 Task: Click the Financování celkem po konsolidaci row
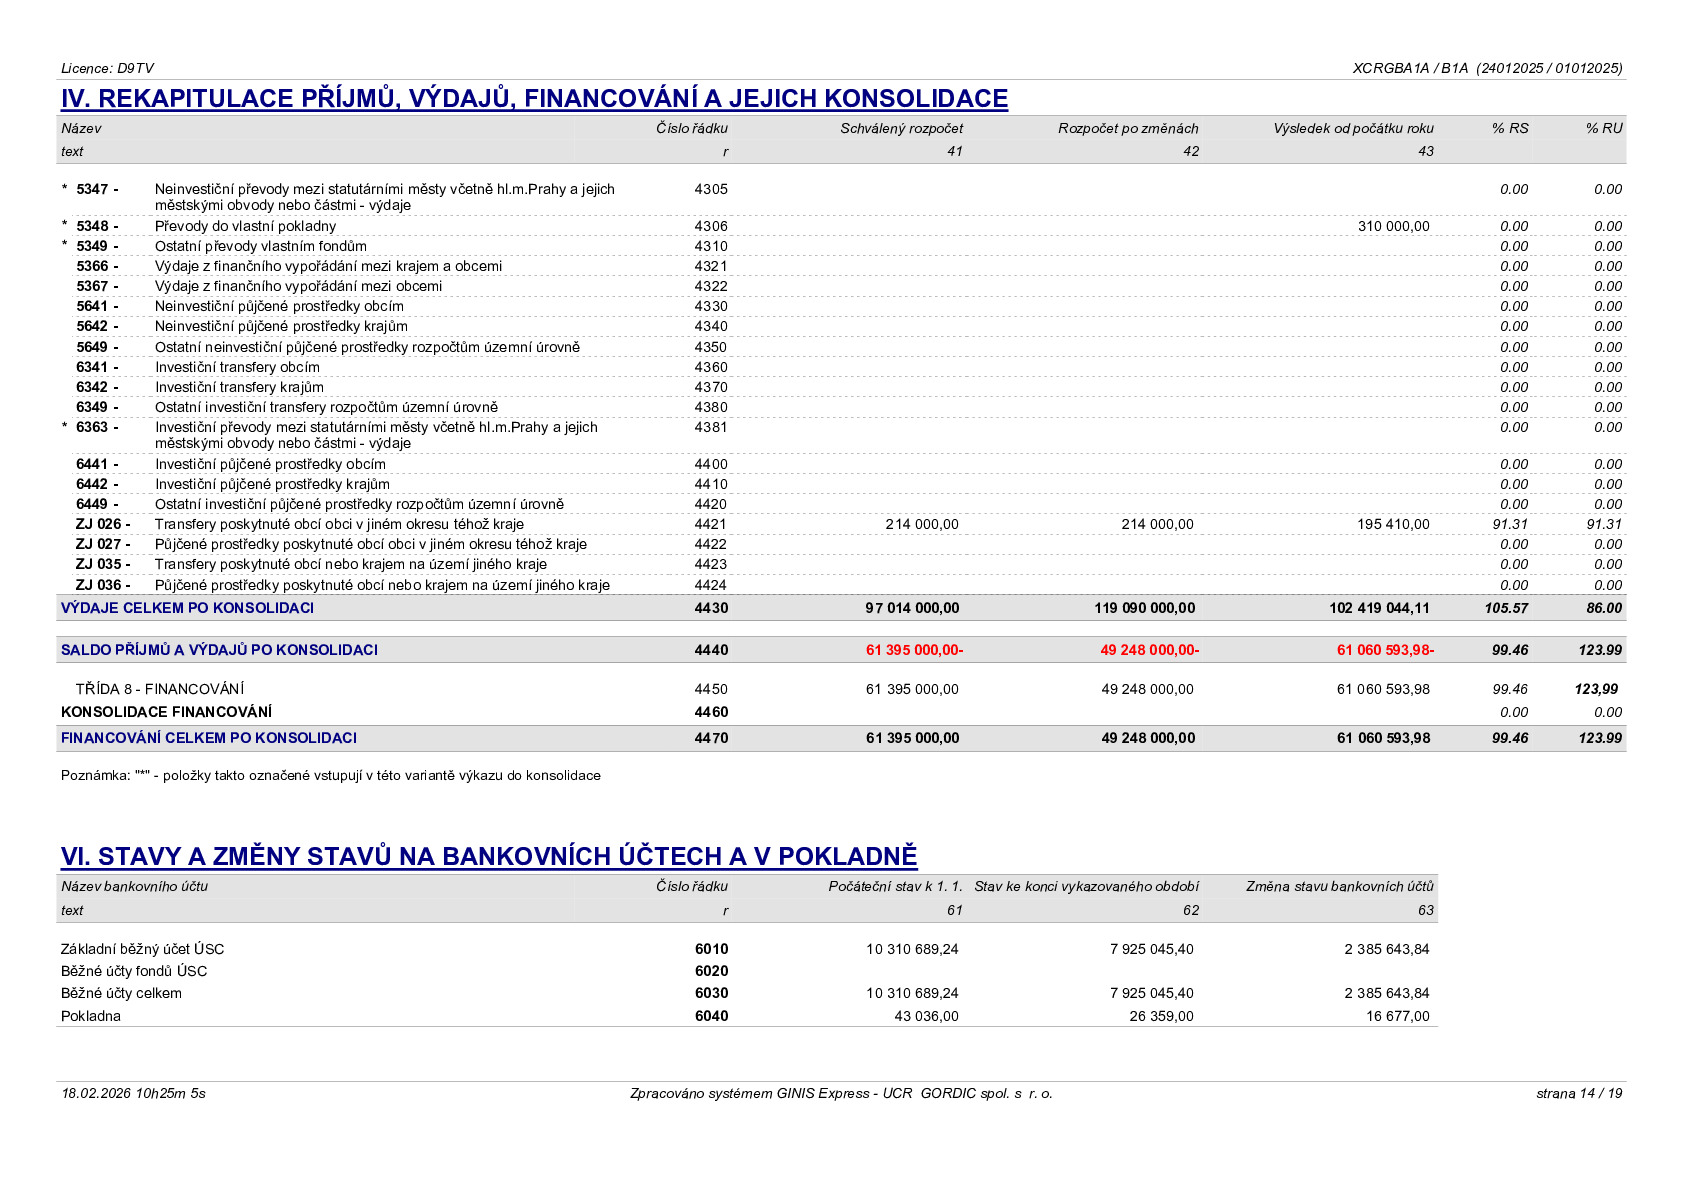841,738
